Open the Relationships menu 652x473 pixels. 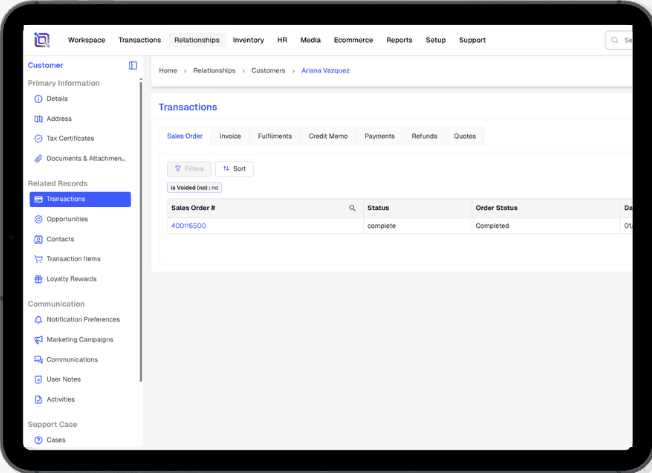[197, 40]
